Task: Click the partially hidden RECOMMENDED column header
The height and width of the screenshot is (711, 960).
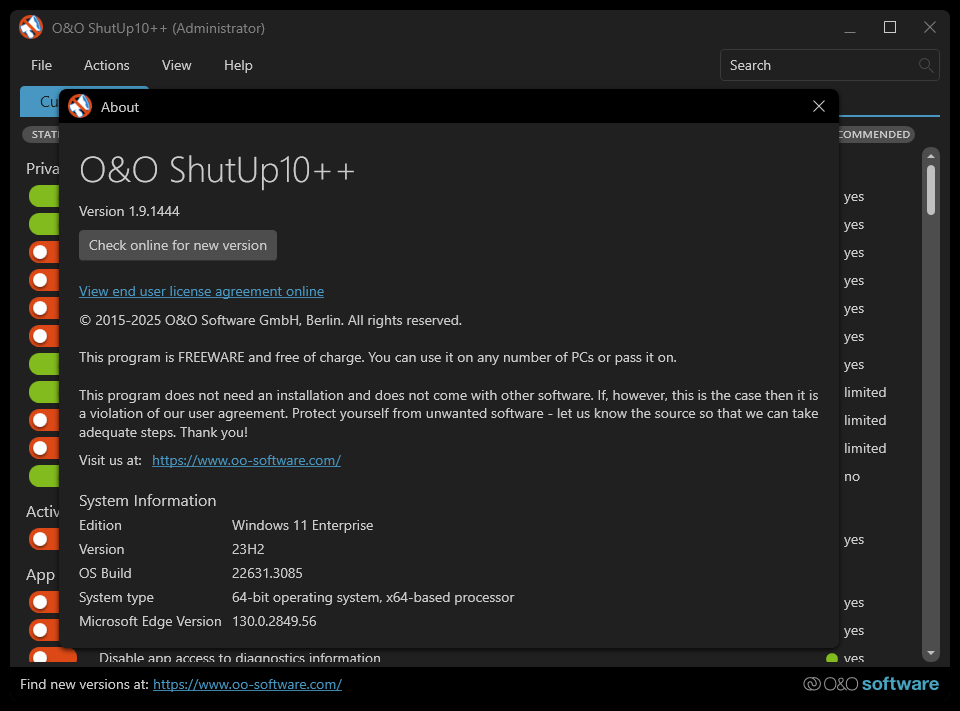Action: pyautogui.click(x=876, y=134)
